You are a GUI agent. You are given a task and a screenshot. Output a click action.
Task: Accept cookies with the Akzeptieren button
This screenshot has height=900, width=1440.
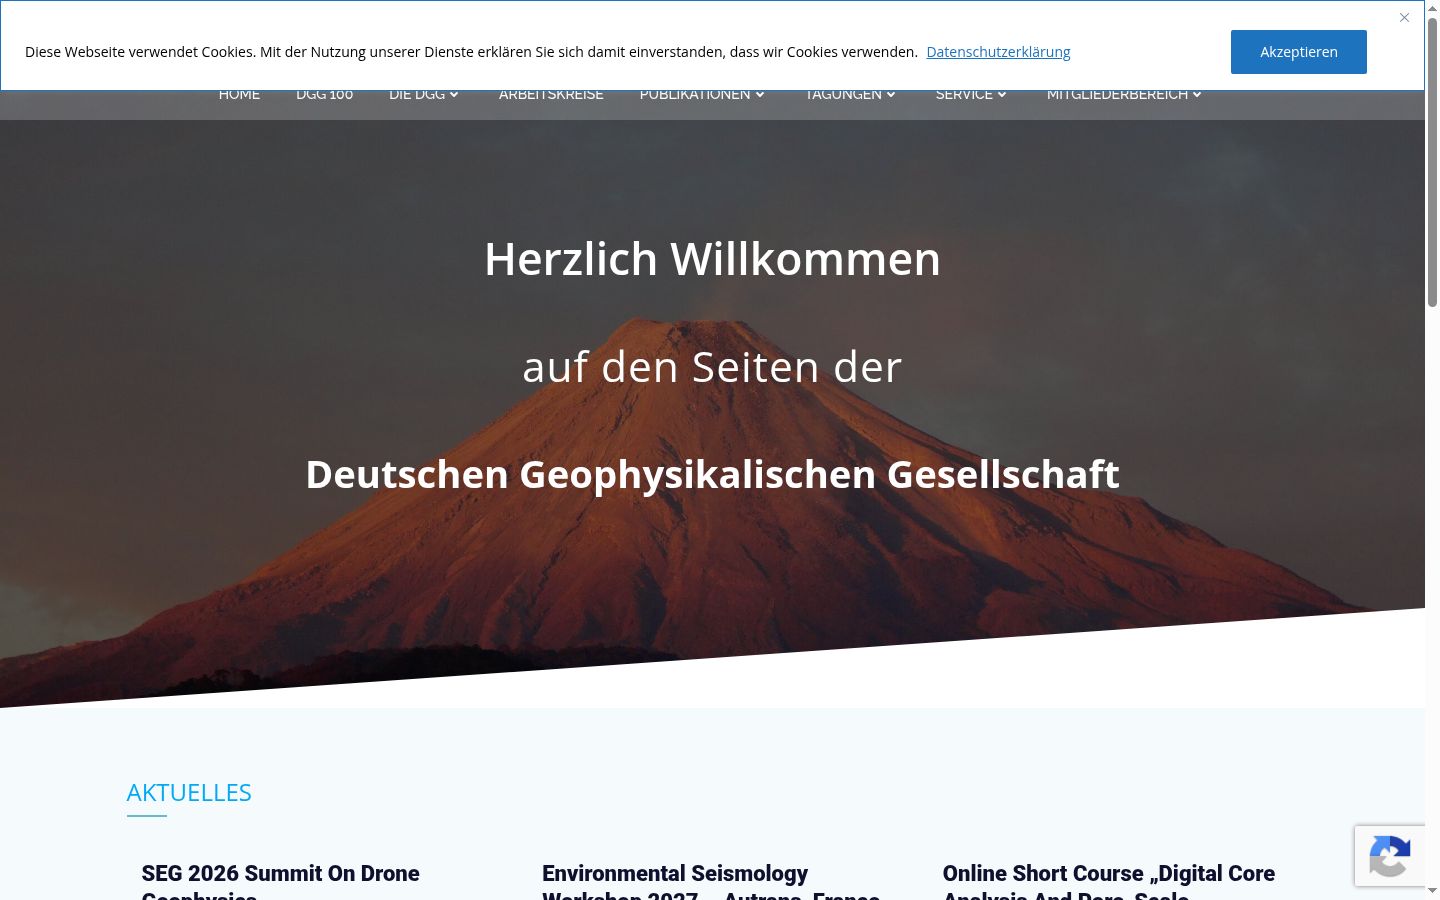(1298, 52)
